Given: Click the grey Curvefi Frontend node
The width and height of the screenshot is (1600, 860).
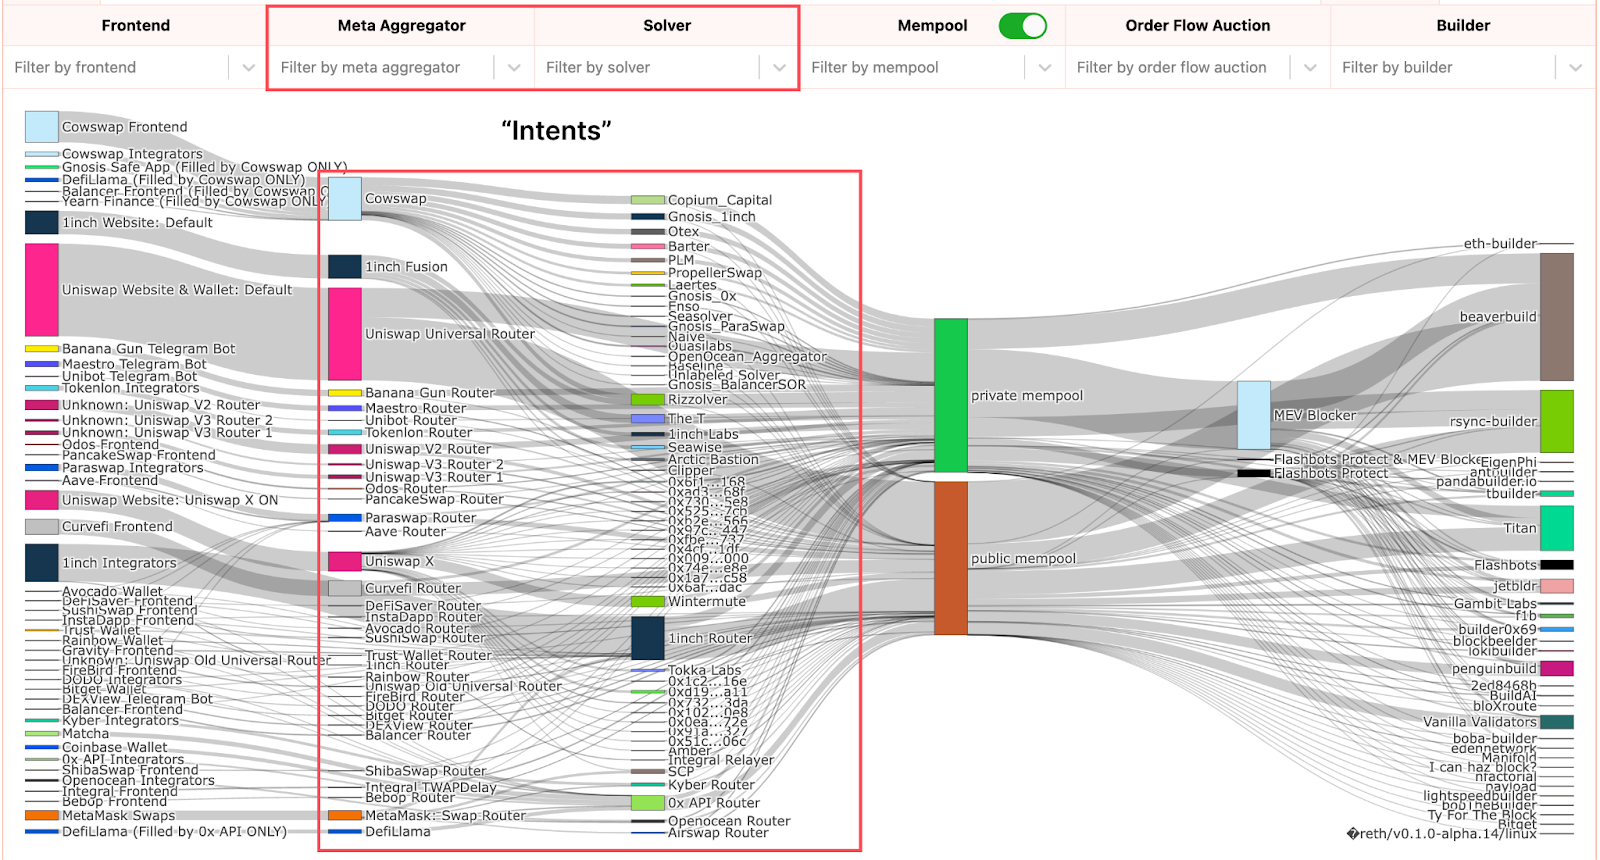Looking at the screenshot, I should 42,526.
